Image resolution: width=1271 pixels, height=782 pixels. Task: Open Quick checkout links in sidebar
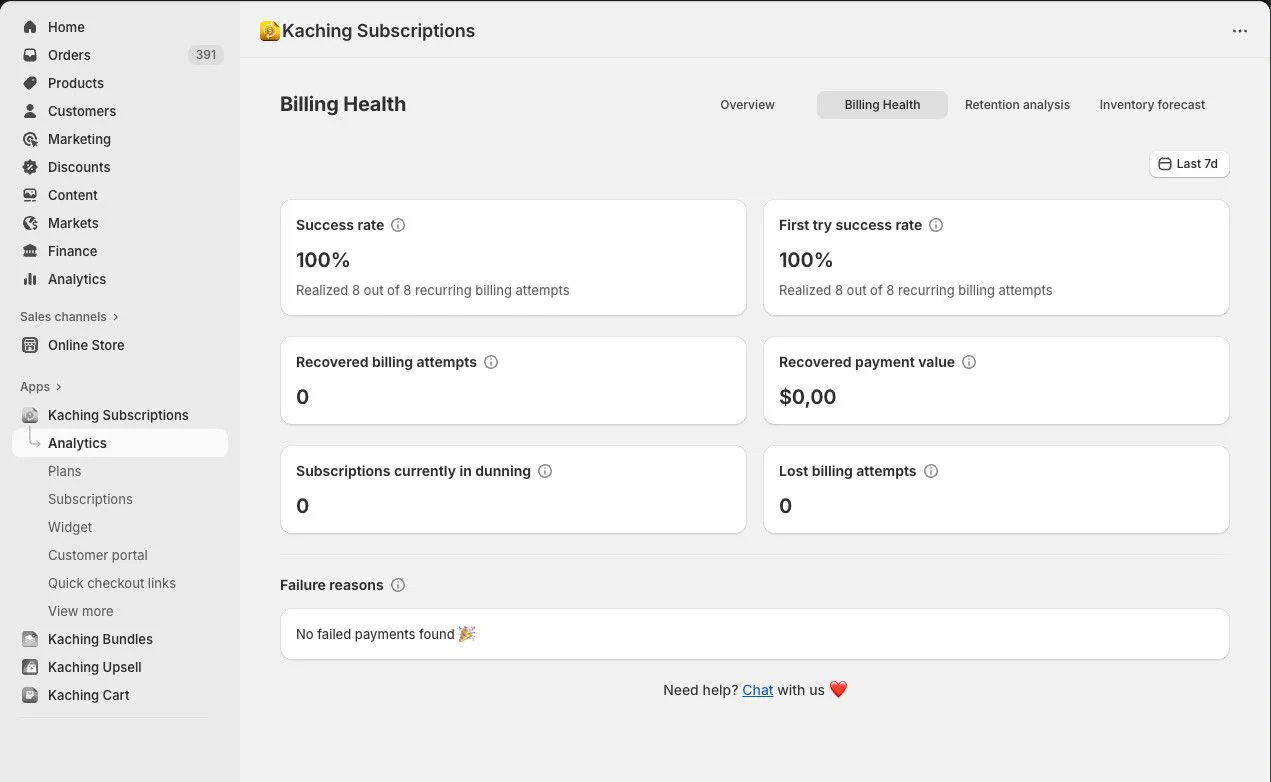point(112,583)
